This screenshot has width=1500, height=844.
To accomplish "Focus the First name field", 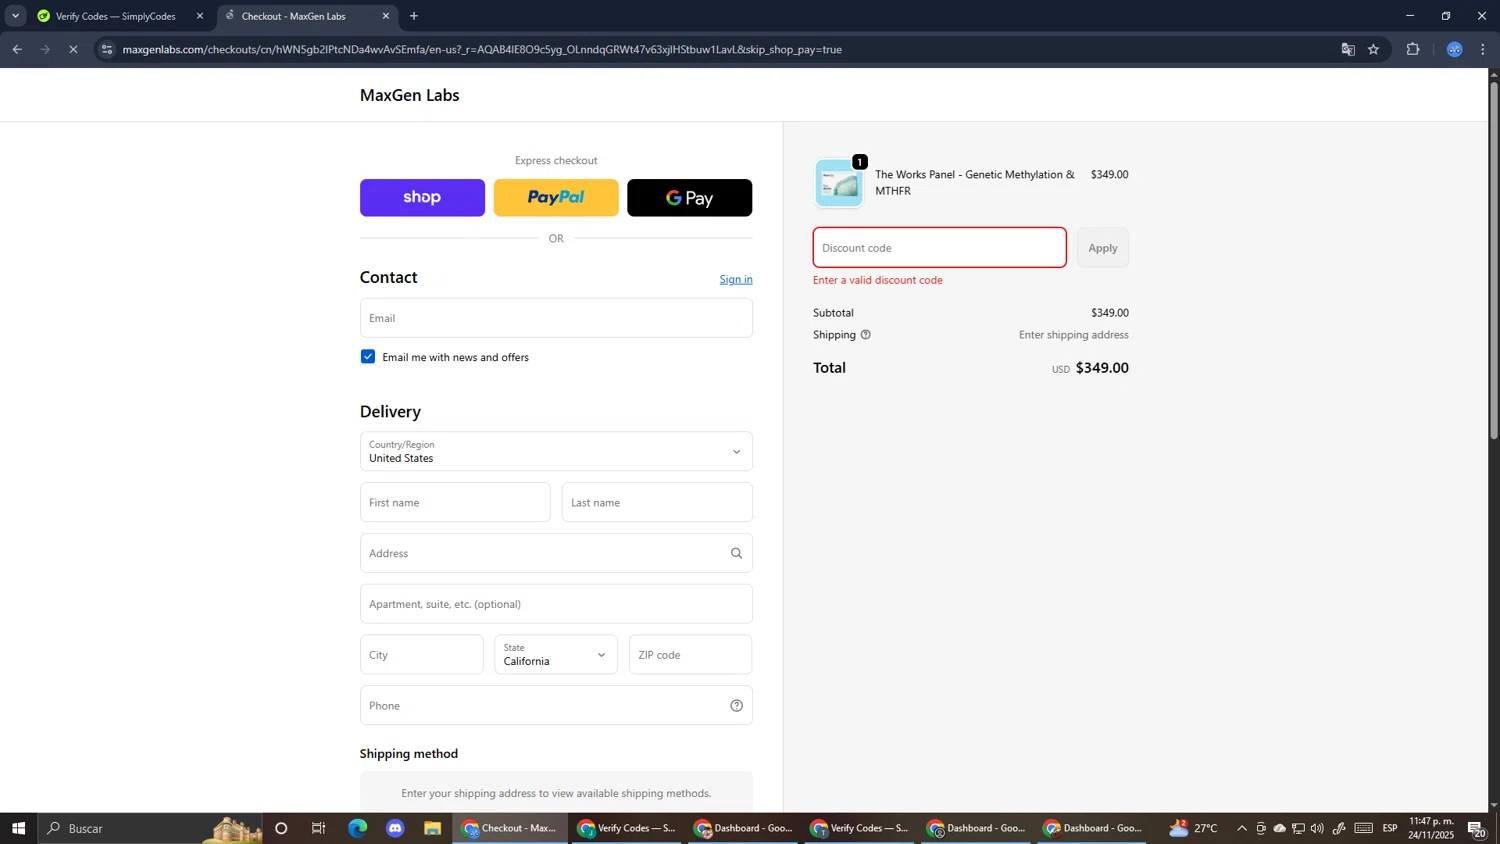I will (x=455, y=502).
